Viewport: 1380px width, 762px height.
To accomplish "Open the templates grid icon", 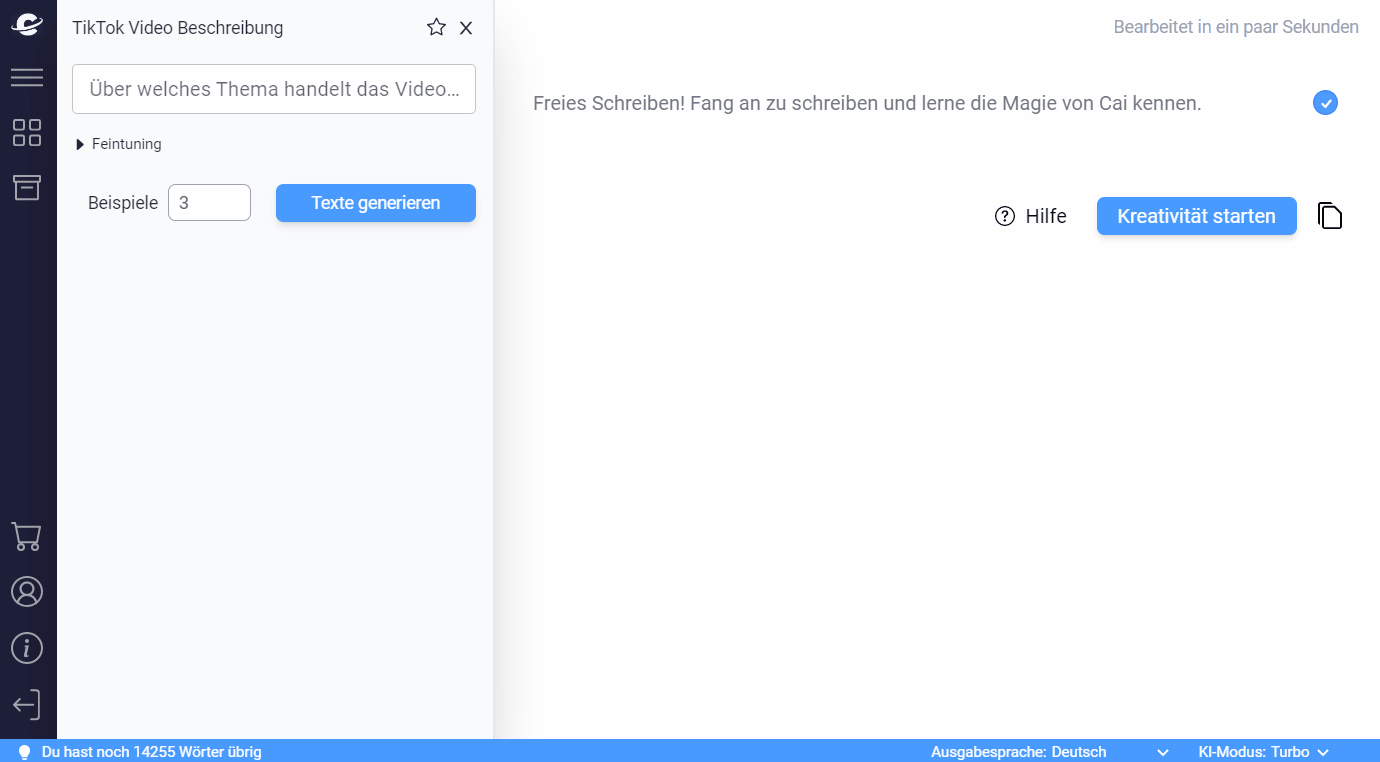I will (x=27, y=132).
